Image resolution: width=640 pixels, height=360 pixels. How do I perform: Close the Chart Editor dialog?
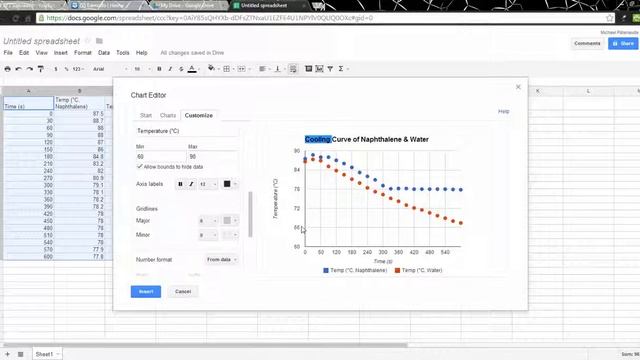(518, 87)
